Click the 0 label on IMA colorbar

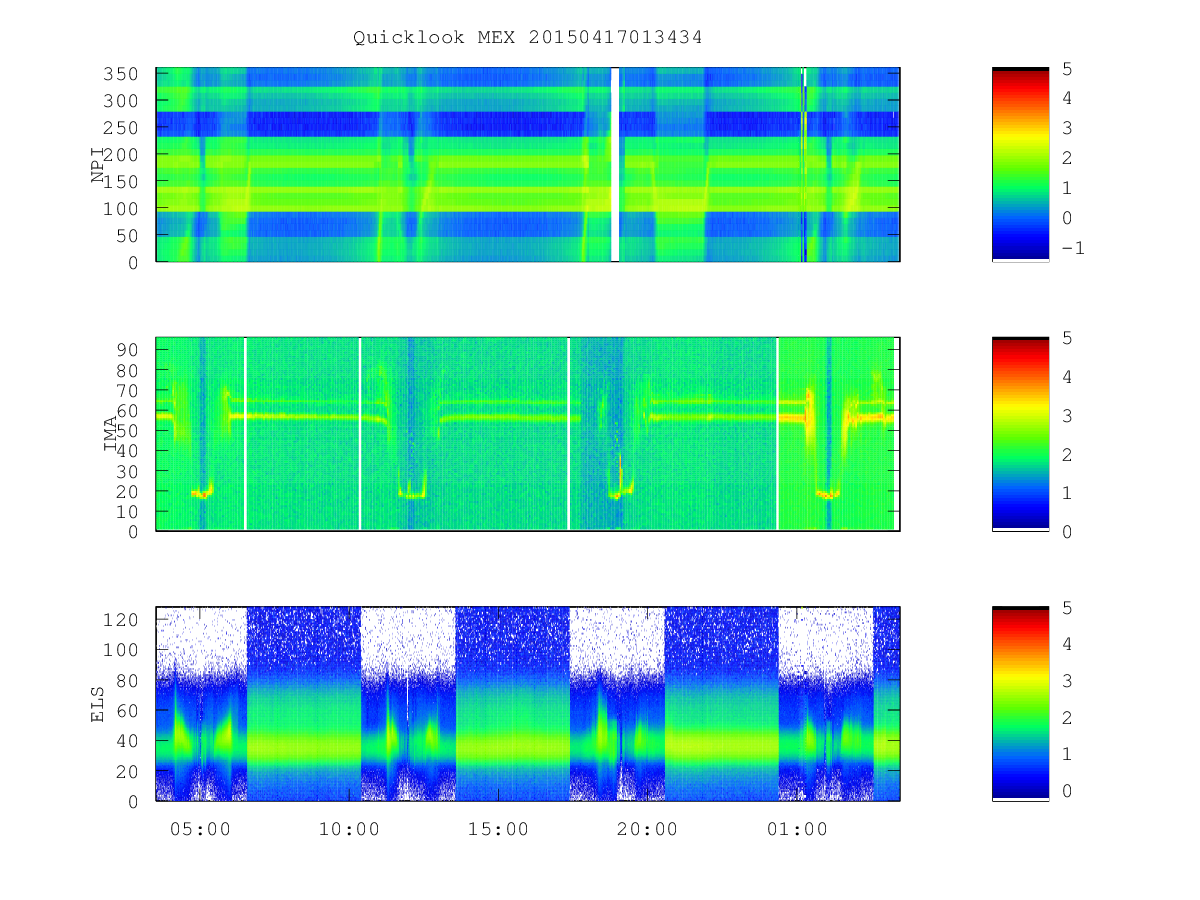[x=1066, y=531]
